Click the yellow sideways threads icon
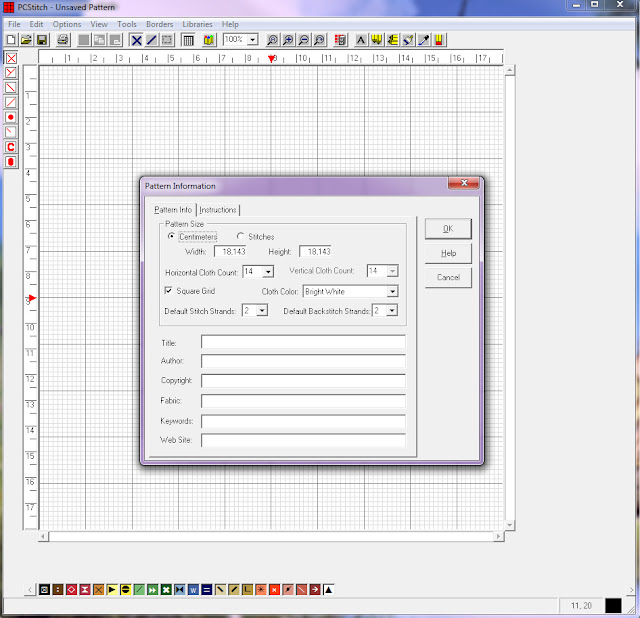The image size is (640, 618). (x=393, y=40)
